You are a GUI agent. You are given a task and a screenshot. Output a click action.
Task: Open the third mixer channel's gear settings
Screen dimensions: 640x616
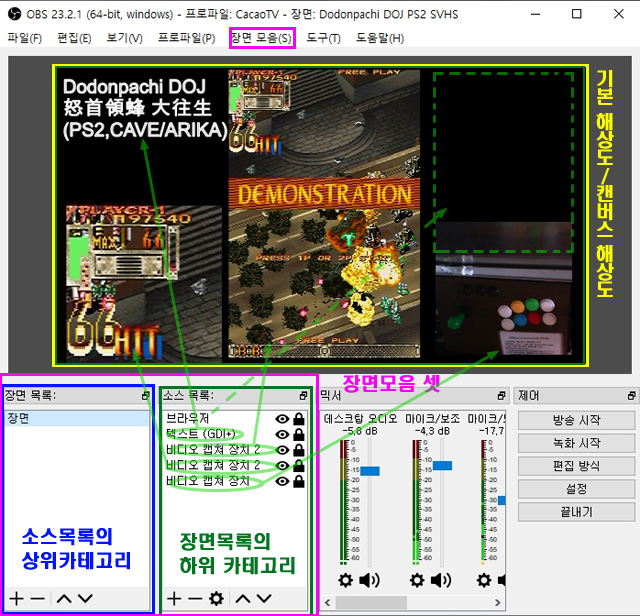[x=484, y=580]
